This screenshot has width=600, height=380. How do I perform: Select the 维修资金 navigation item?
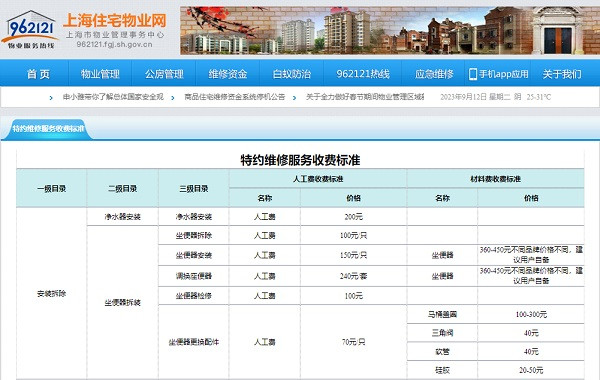228,74
